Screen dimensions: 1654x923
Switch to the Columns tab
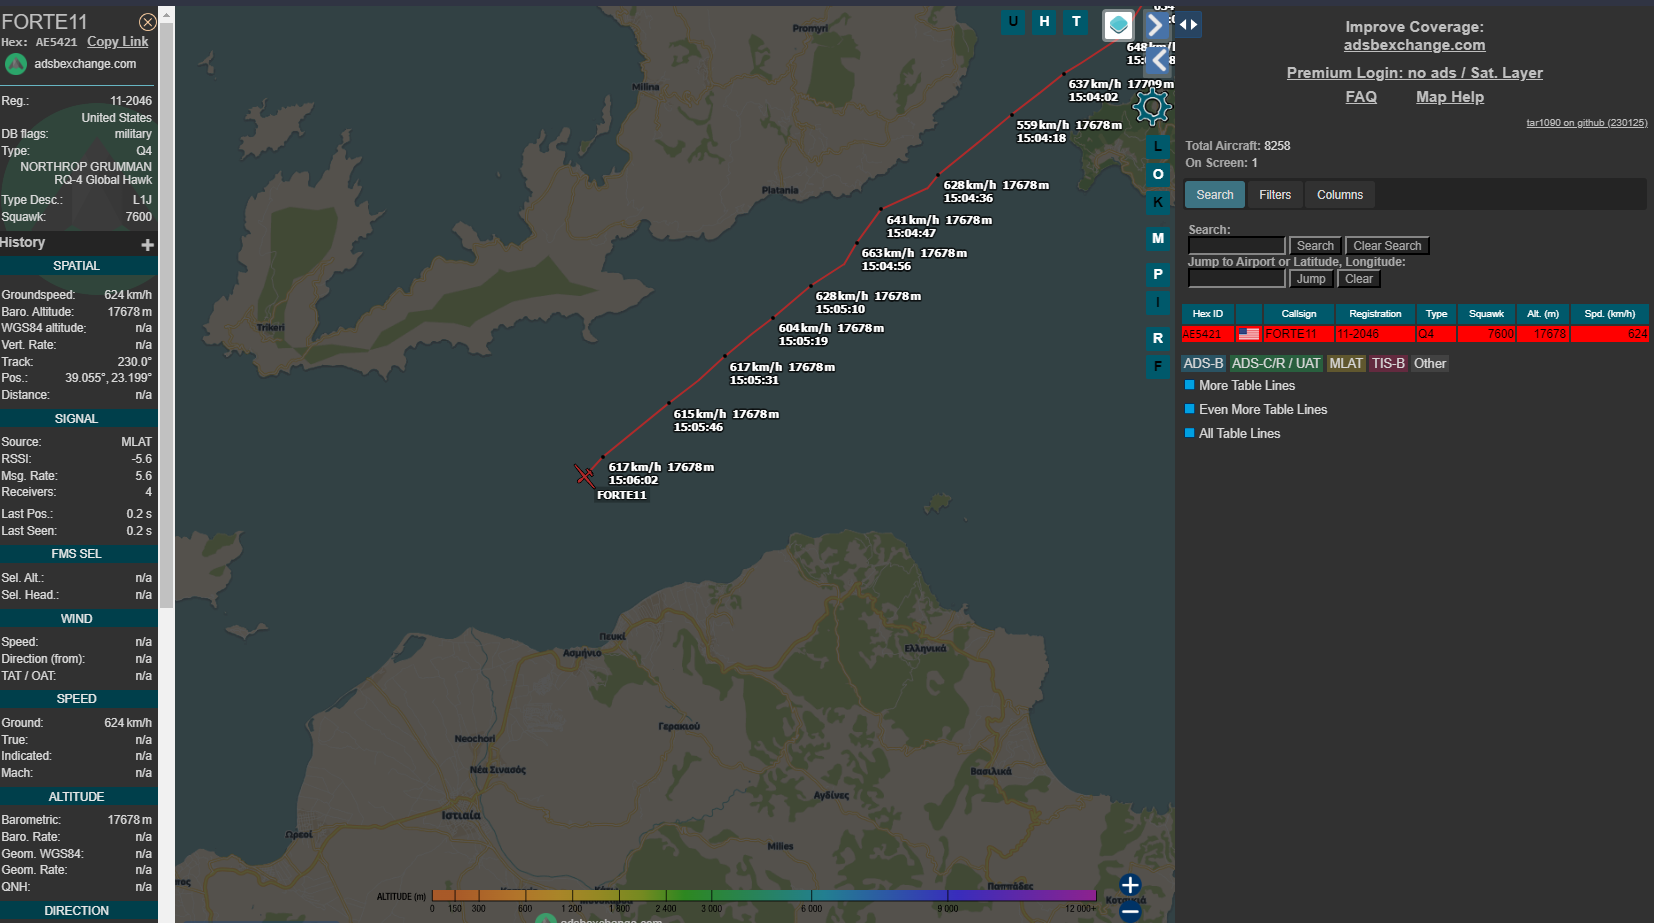[x=1340, y=195]
